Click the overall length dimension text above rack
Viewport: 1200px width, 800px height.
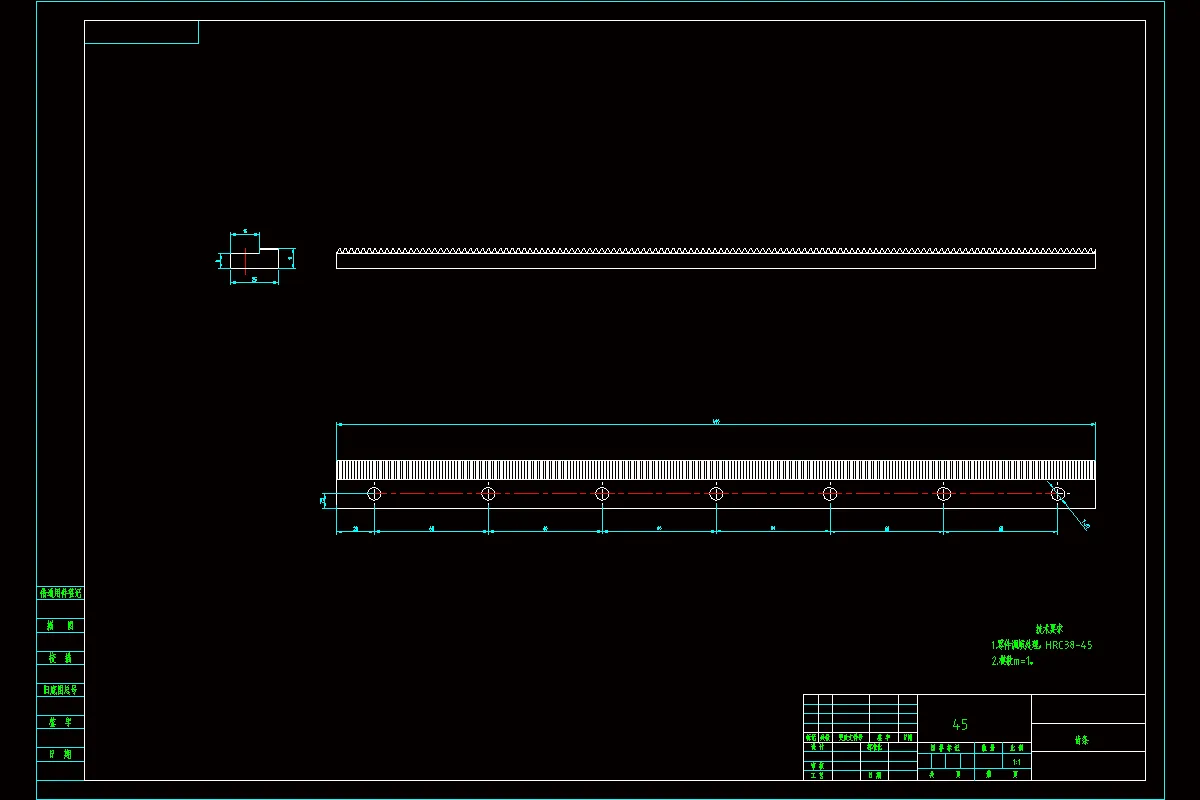(x=716, y=421)
